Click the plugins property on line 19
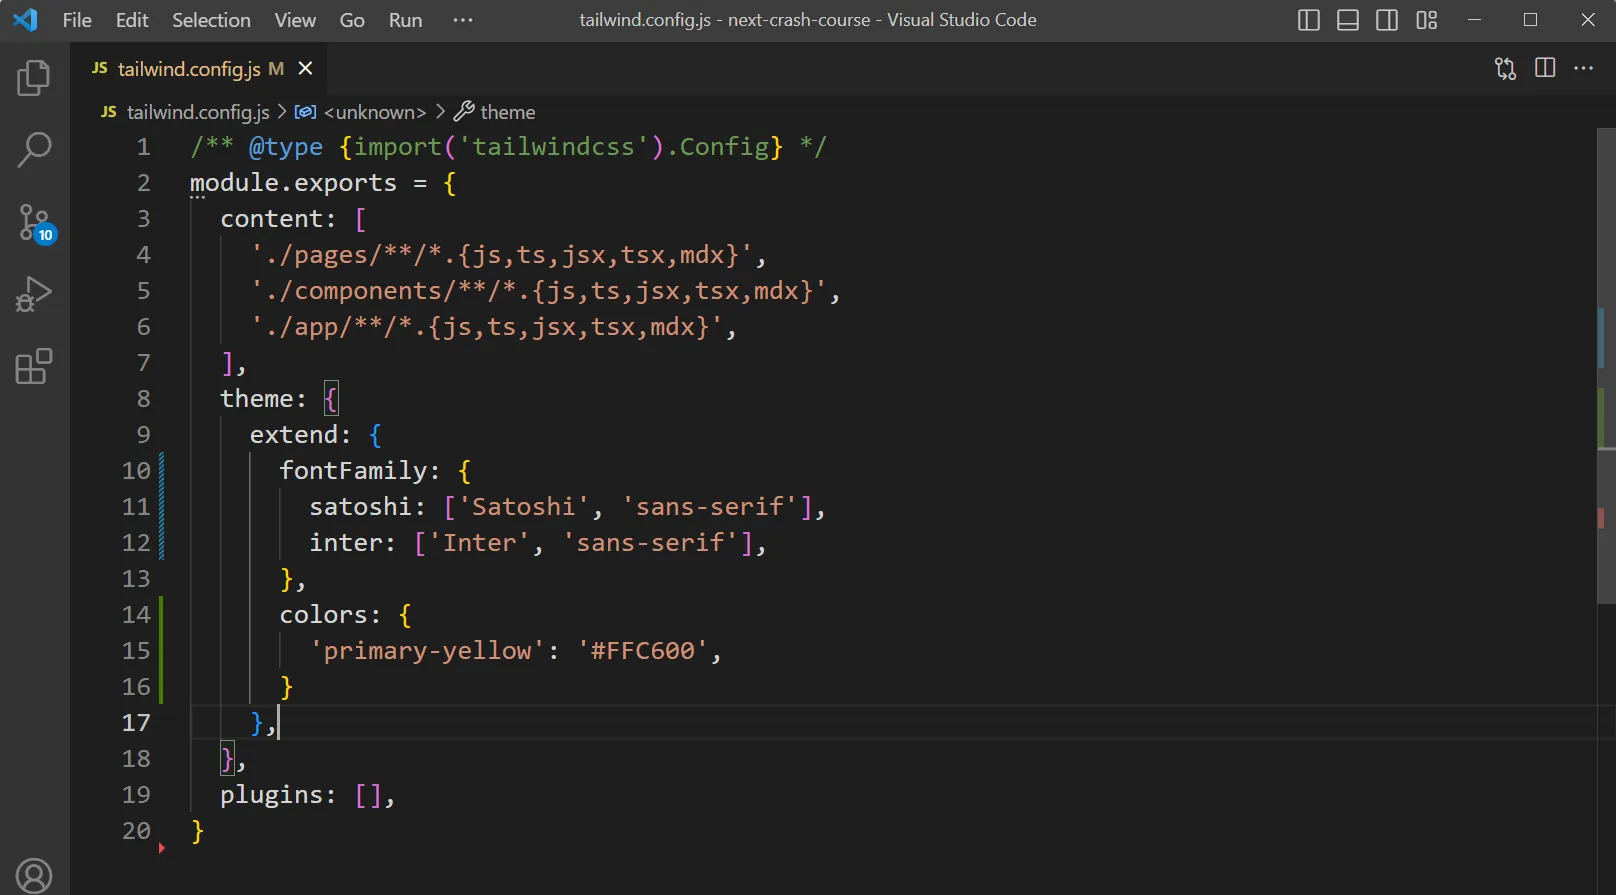Viewport: 1616px width, 895px height. click(272, 795)
